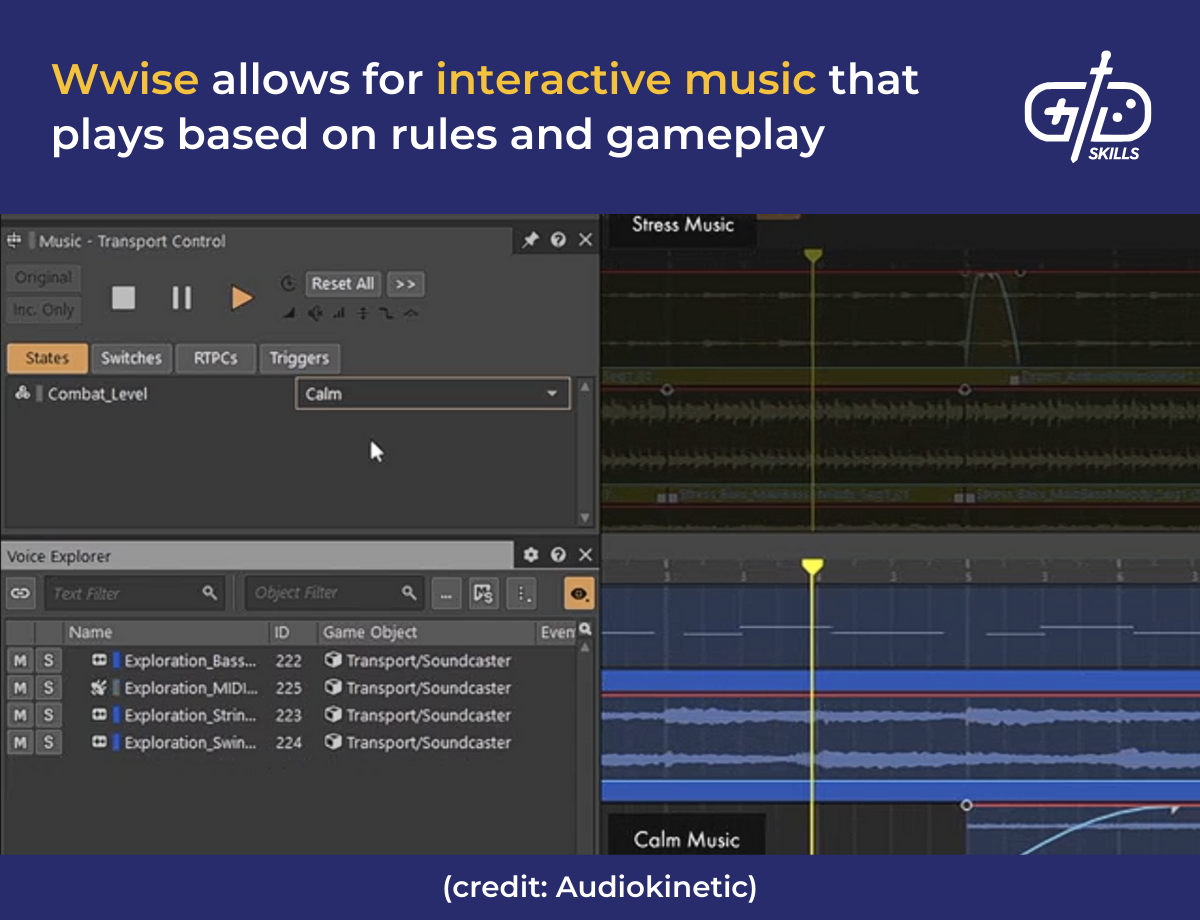Screen dimensions: 1200x920
Task: Click the Stop button in Transport Control
Action: pos(123,297)
